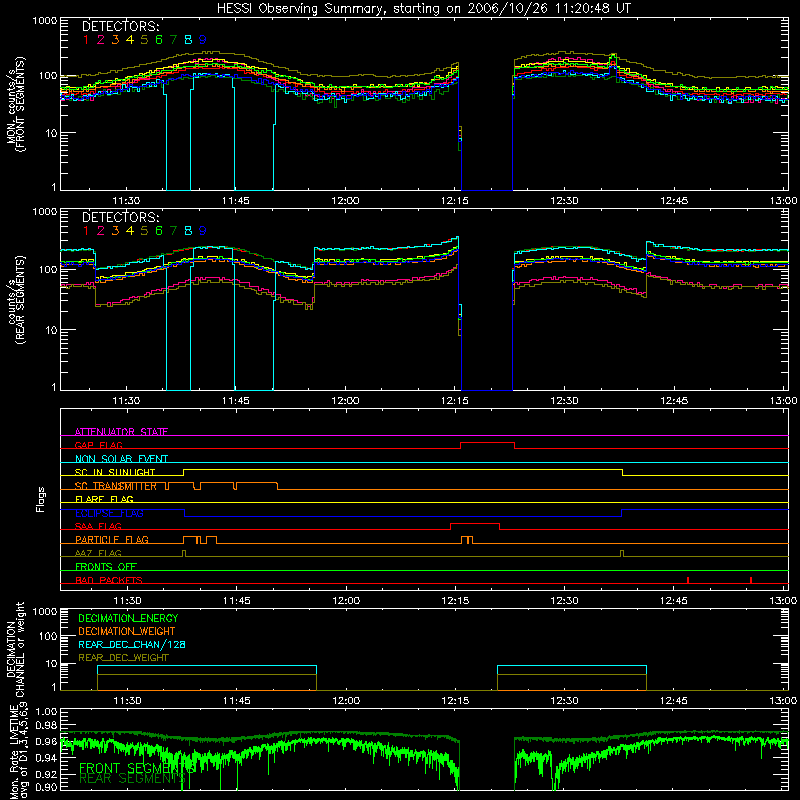The width and height of the screenshot is (800, 800).
Task: Click the DECIMATION_ENERGY legend entry
Action: pyautogui.click(x=128, y=618)
